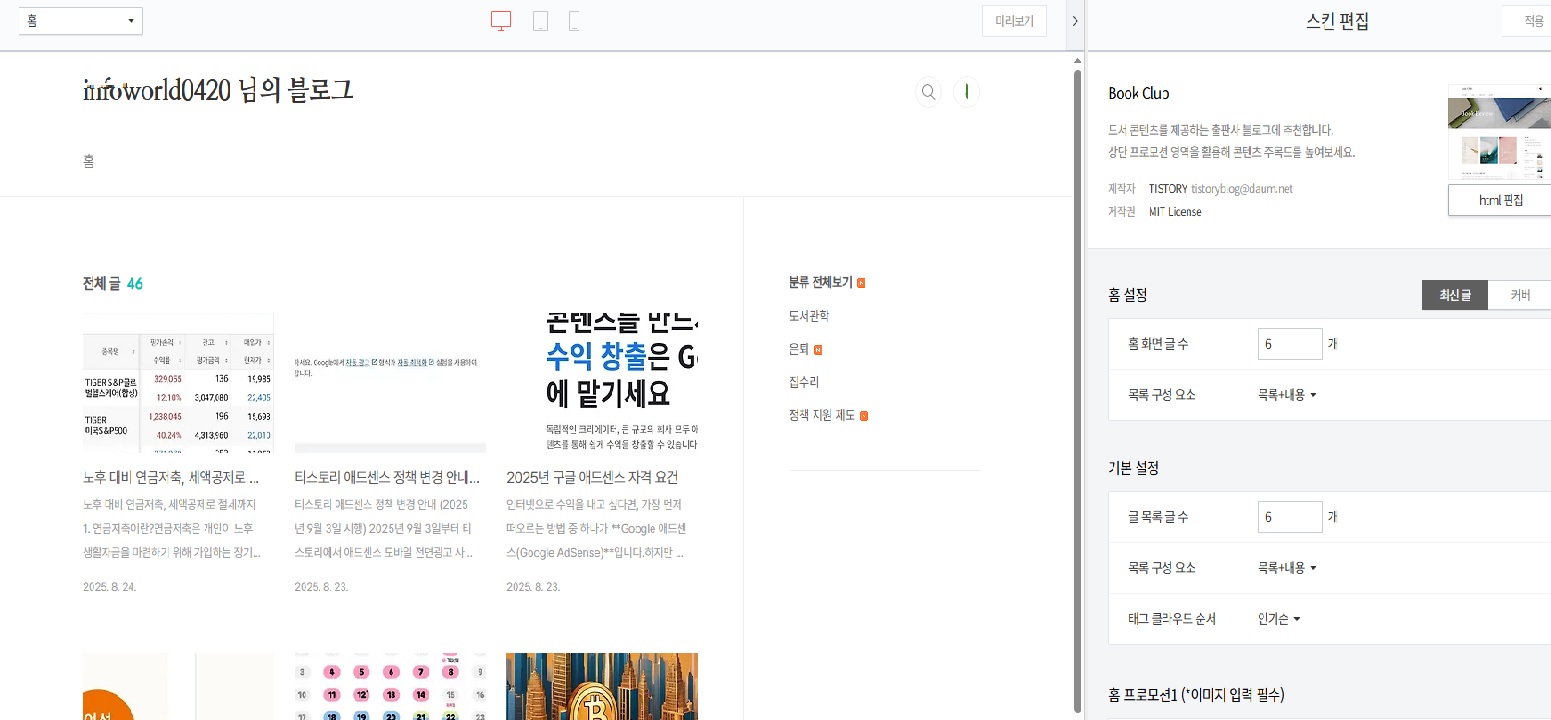The width and height of the screenshot is (1551, 720).
Task: Click the 미리보기 preview button
Action: [1014, 21]
